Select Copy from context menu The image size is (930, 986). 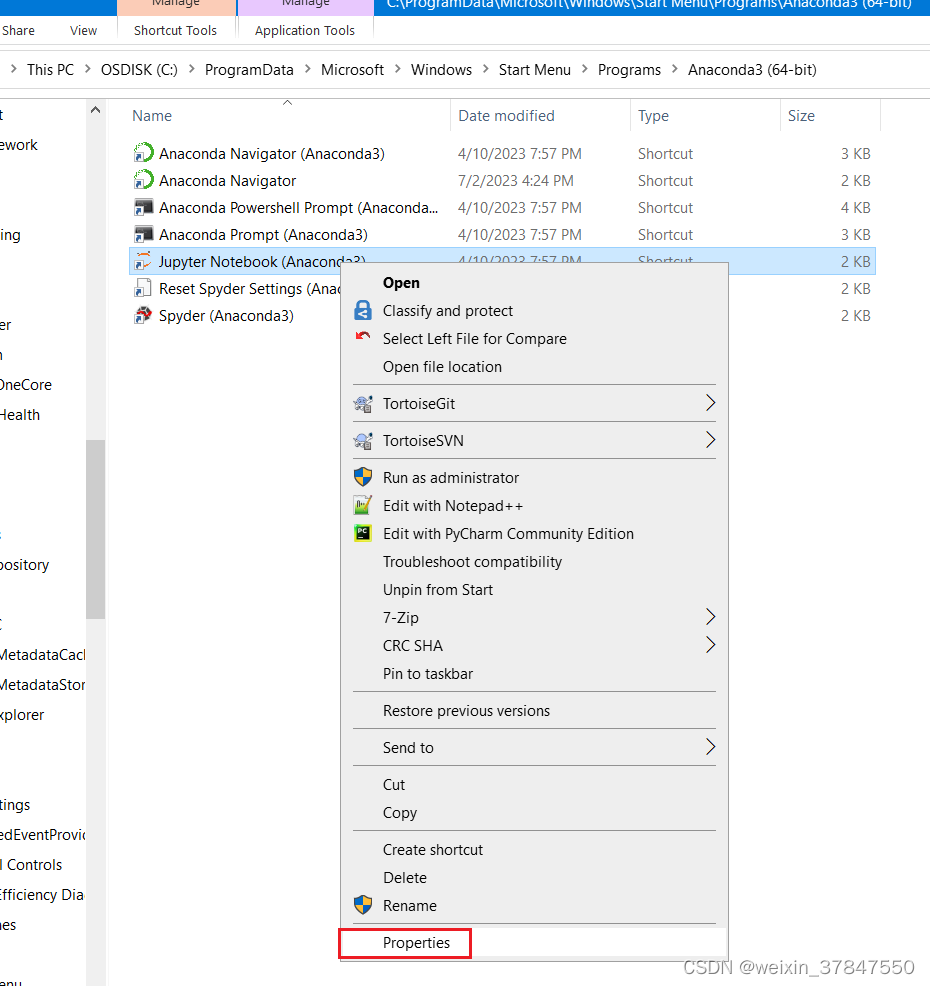[x=399, y=813]
